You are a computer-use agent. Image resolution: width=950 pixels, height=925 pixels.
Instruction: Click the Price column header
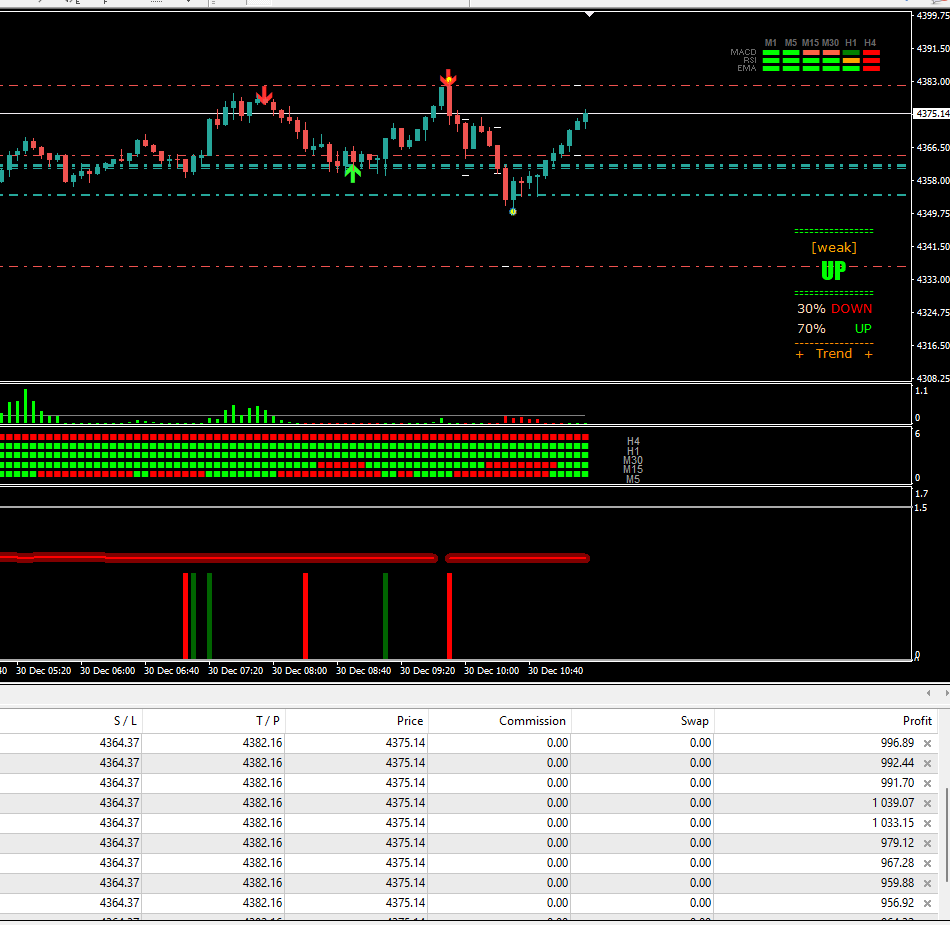point(410,720)
